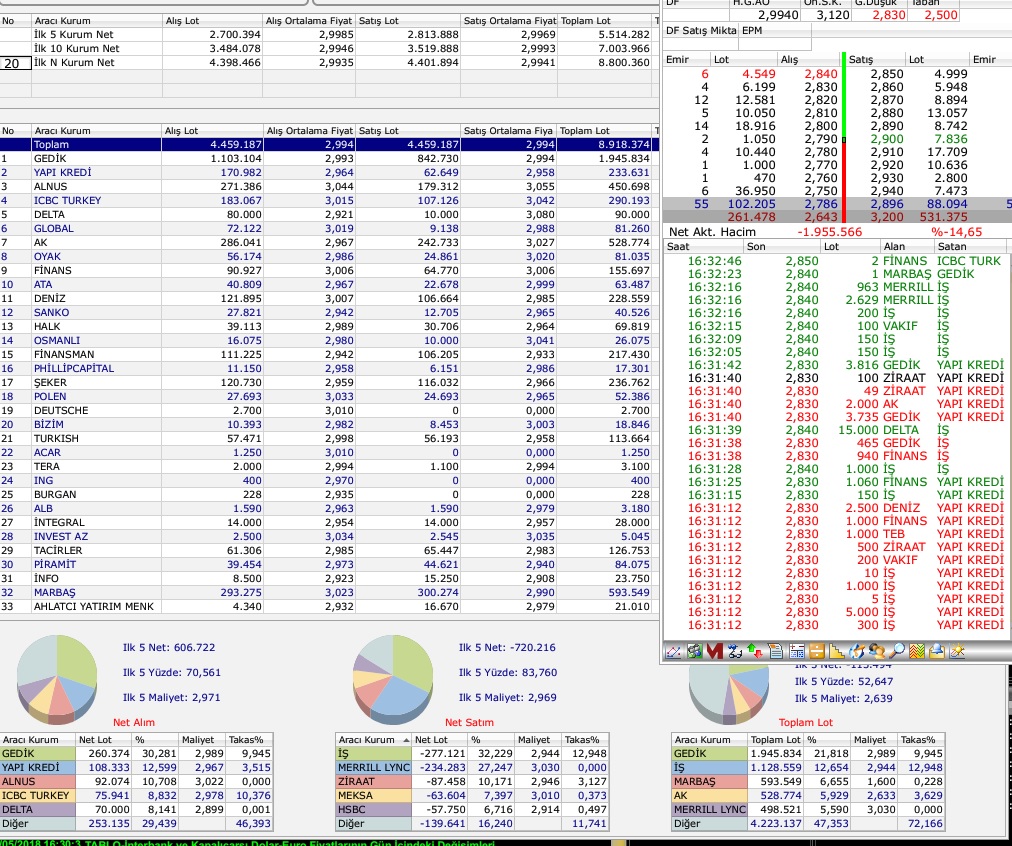Viewport: 1012px width, 846px height.
Task: Click the DF Satış Mikta label
Action: [x=701, y=30]
